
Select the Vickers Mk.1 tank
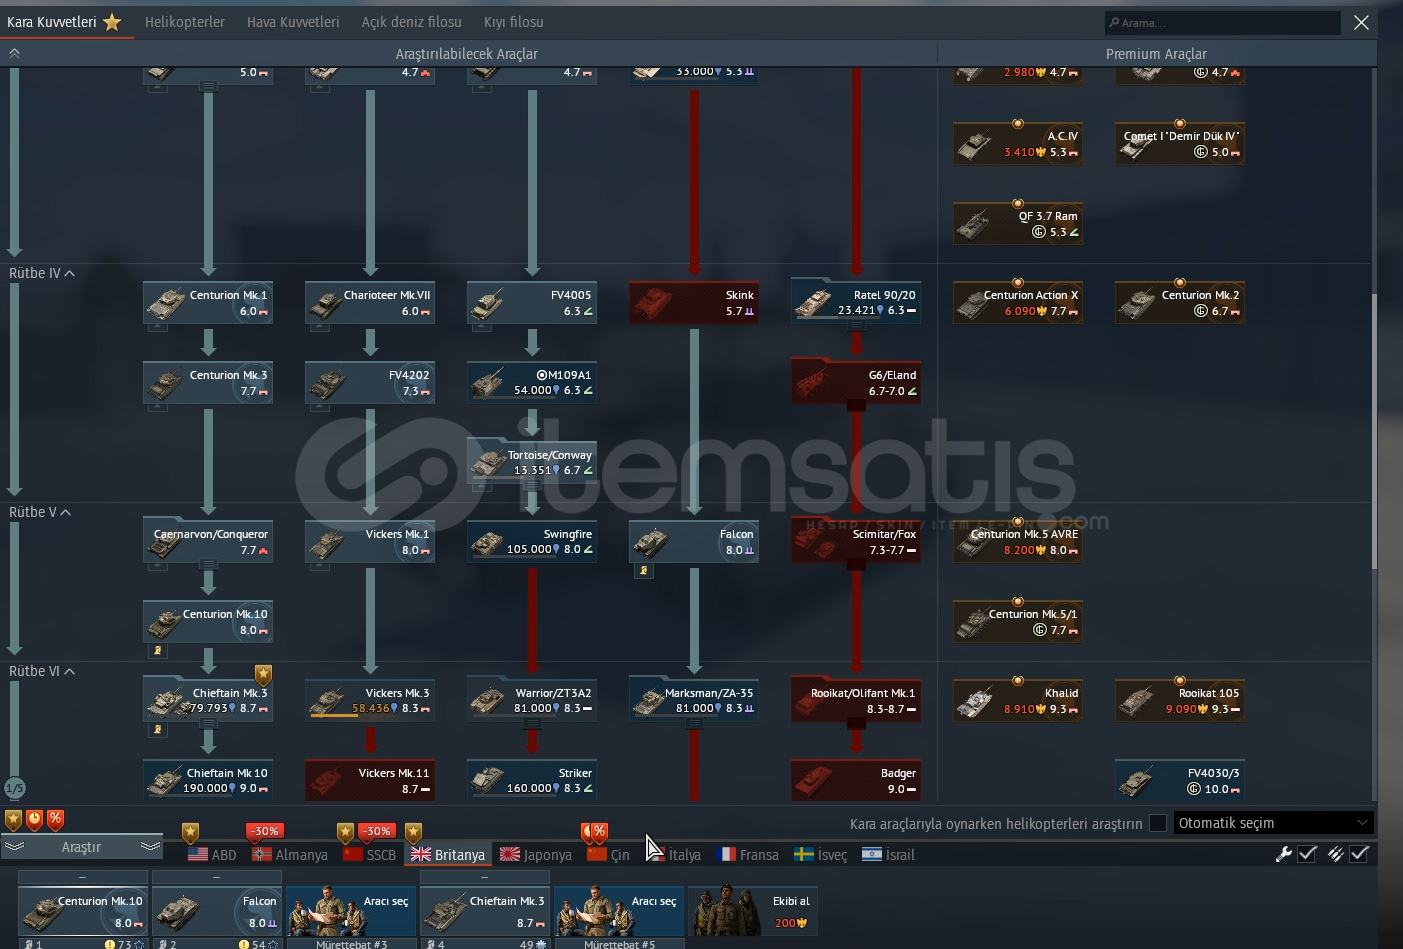coord(370,542)
